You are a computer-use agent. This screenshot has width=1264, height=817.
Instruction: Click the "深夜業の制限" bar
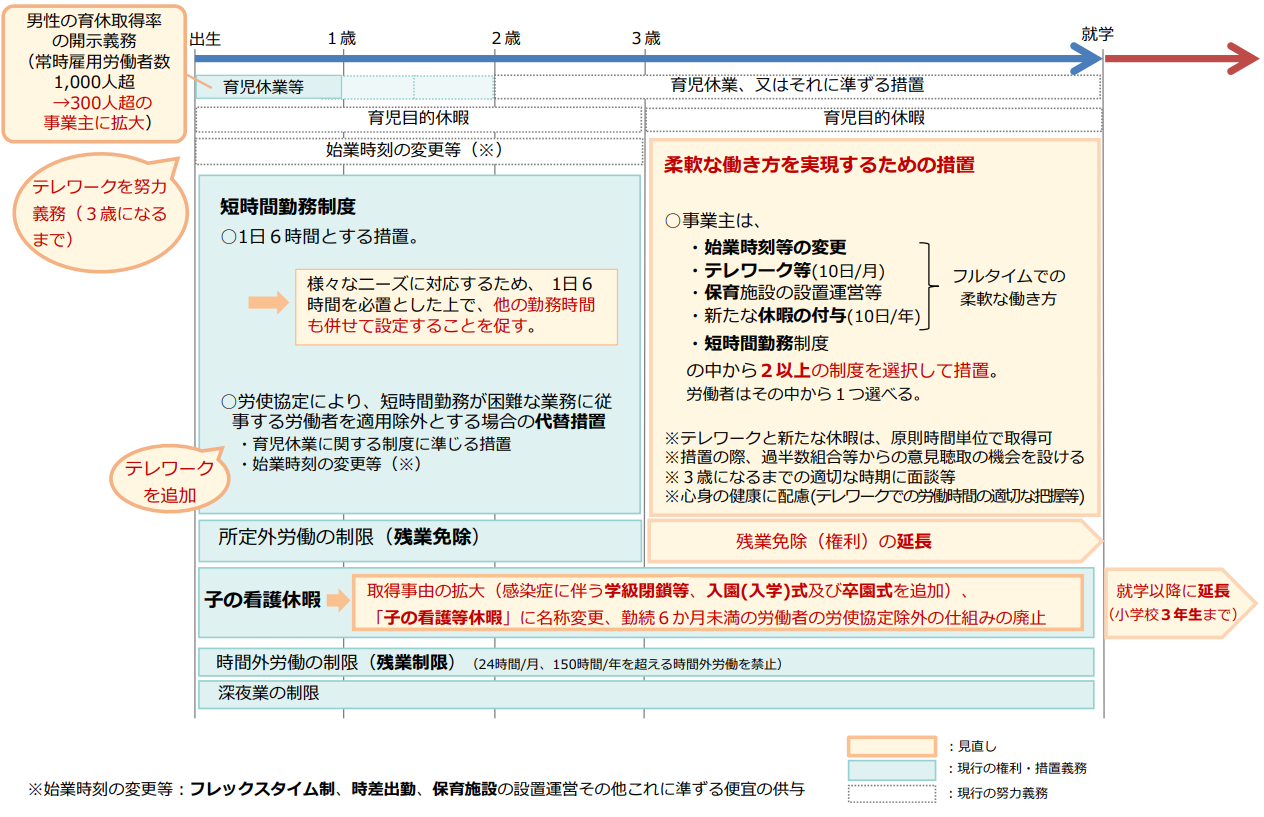click(645, 694)
